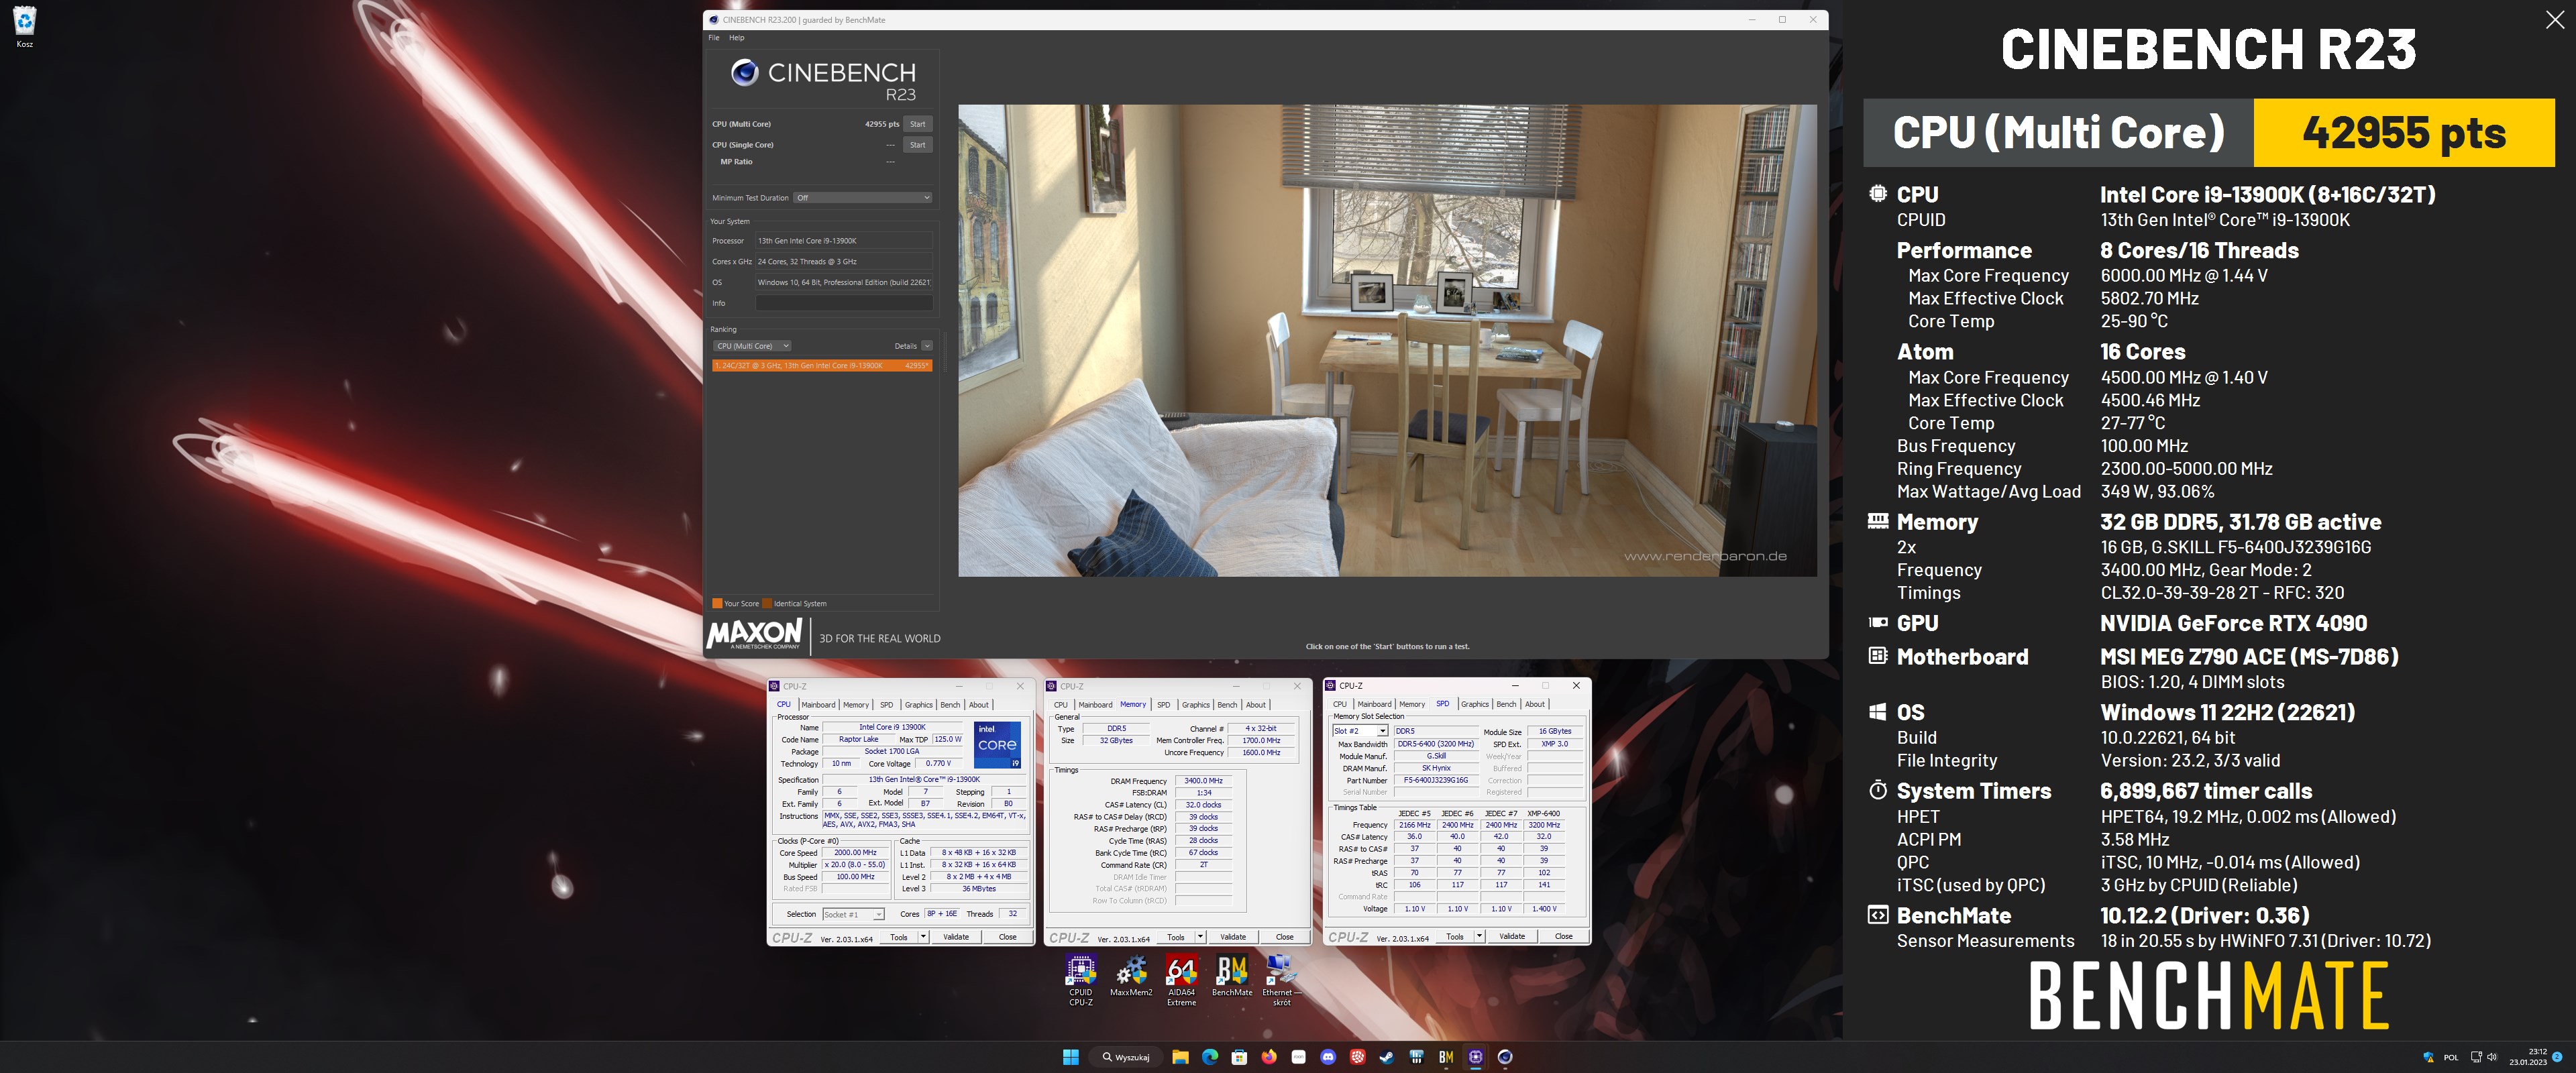Open Tools dropdown arrow in CPU-Z CPU window
This screenshot has height=1073, width=2576.
click(923, 937)
